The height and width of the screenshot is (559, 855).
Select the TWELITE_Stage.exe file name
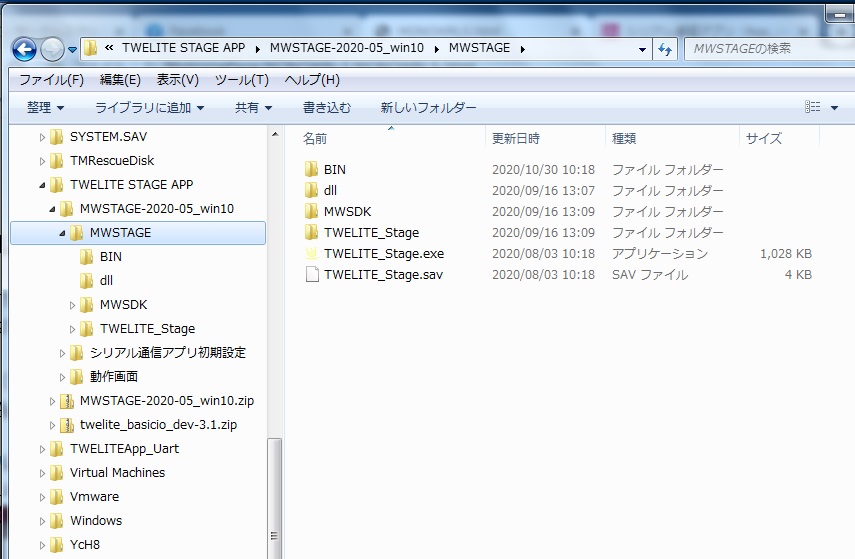click(384, 254)
